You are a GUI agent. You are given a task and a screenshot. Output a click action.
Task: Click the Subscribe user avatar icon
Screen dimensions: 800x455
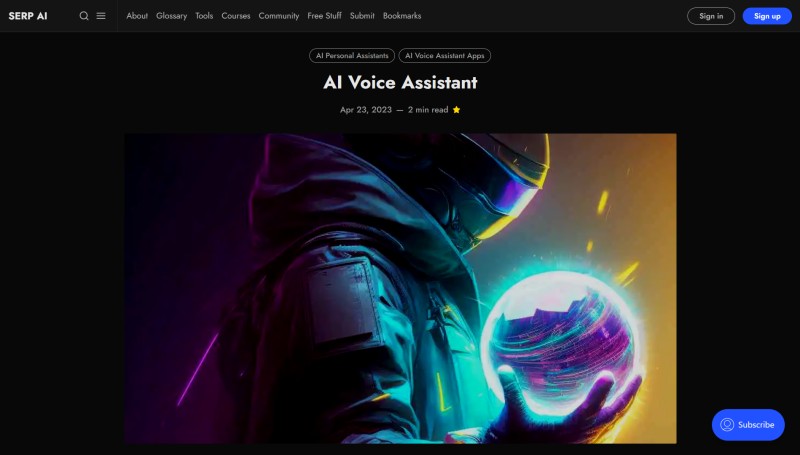point(727,424)
